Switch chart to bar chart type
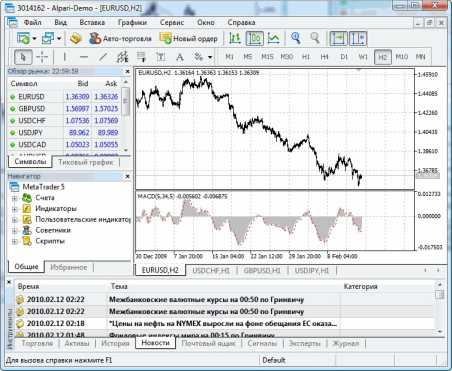This screenshot has height=371, width=452. click(235, 39)
